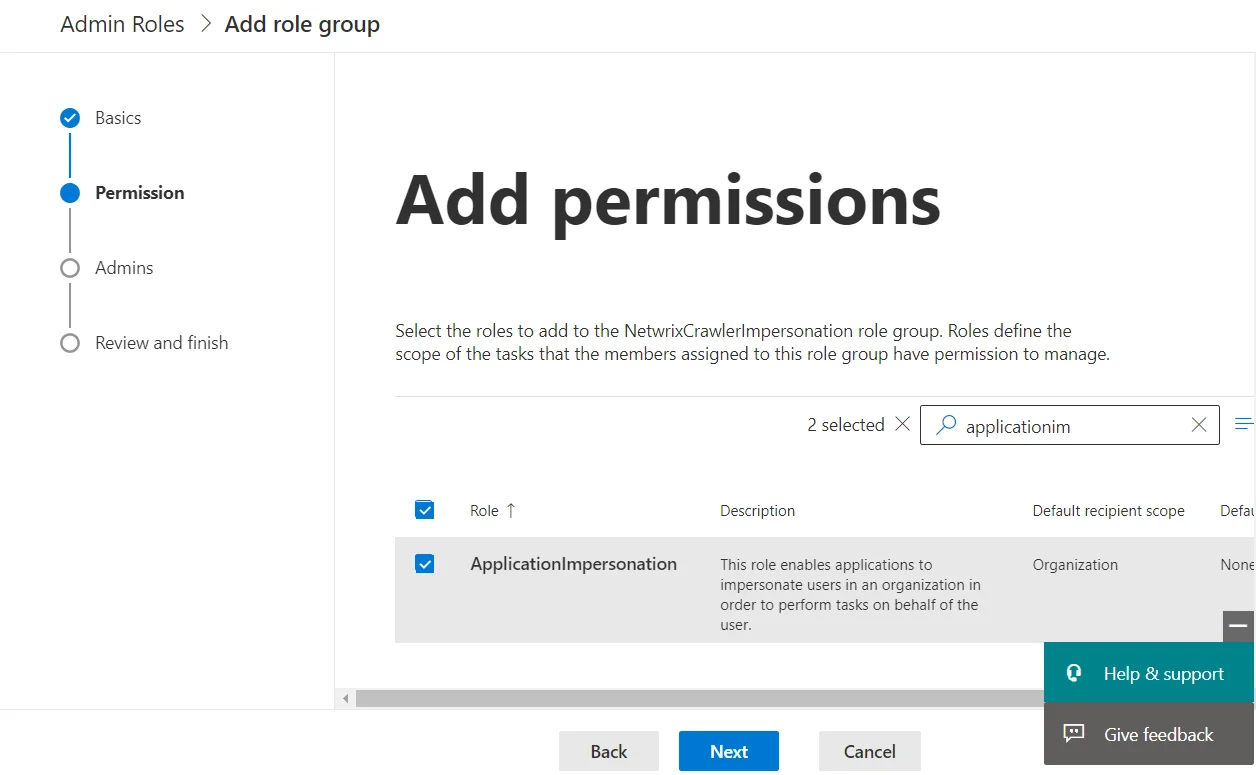The image size is (1256, 775).
Task: Click the Organization scope cell
Action: (x=1075, y=565)
